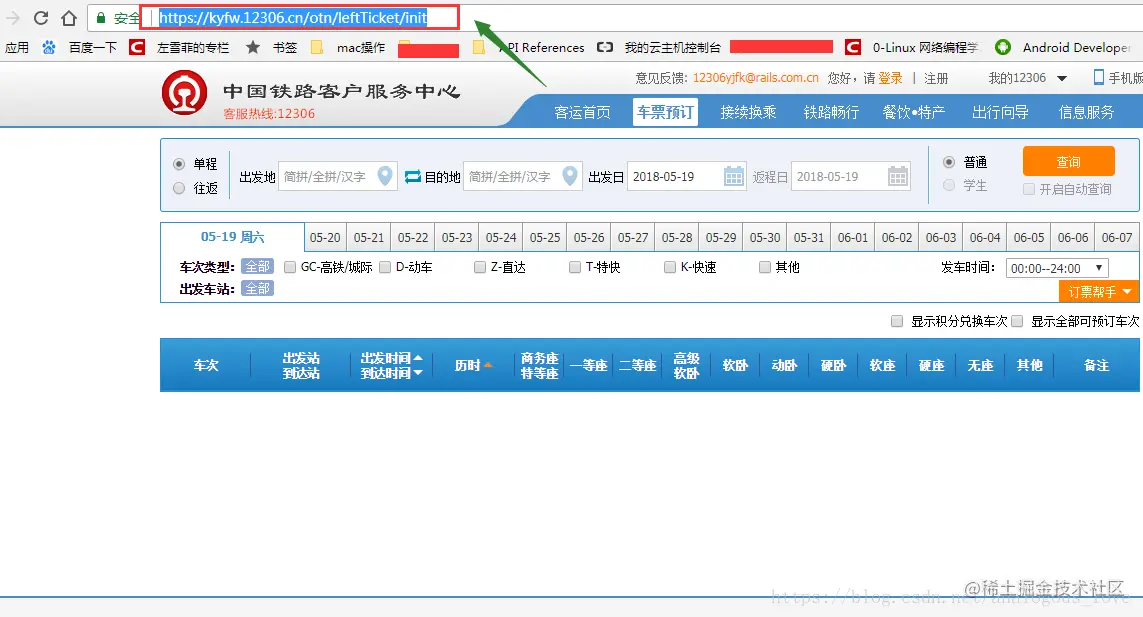
Task: Open the Android Developer bookmark
Action: [1063, 47]
